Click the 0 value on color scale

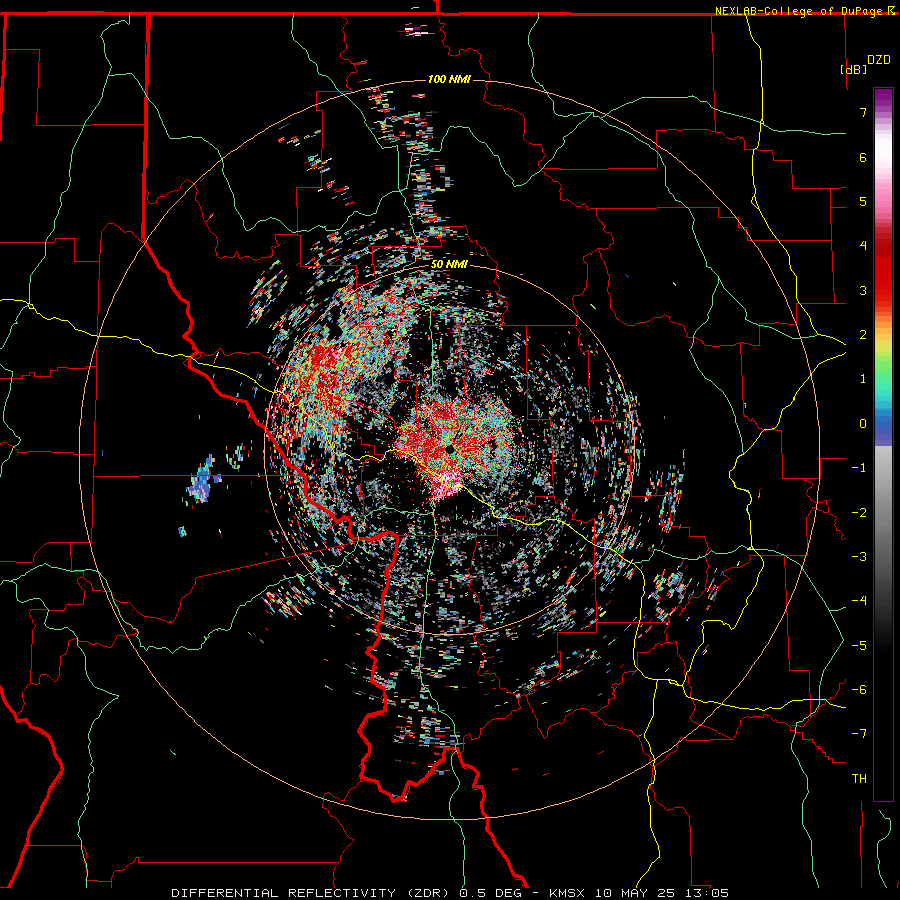863,424
